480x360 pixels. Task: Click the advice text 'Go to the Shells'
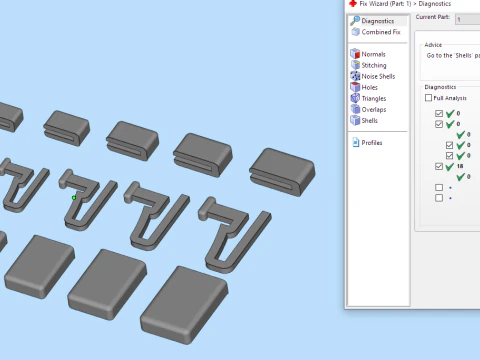coord(453,56)
